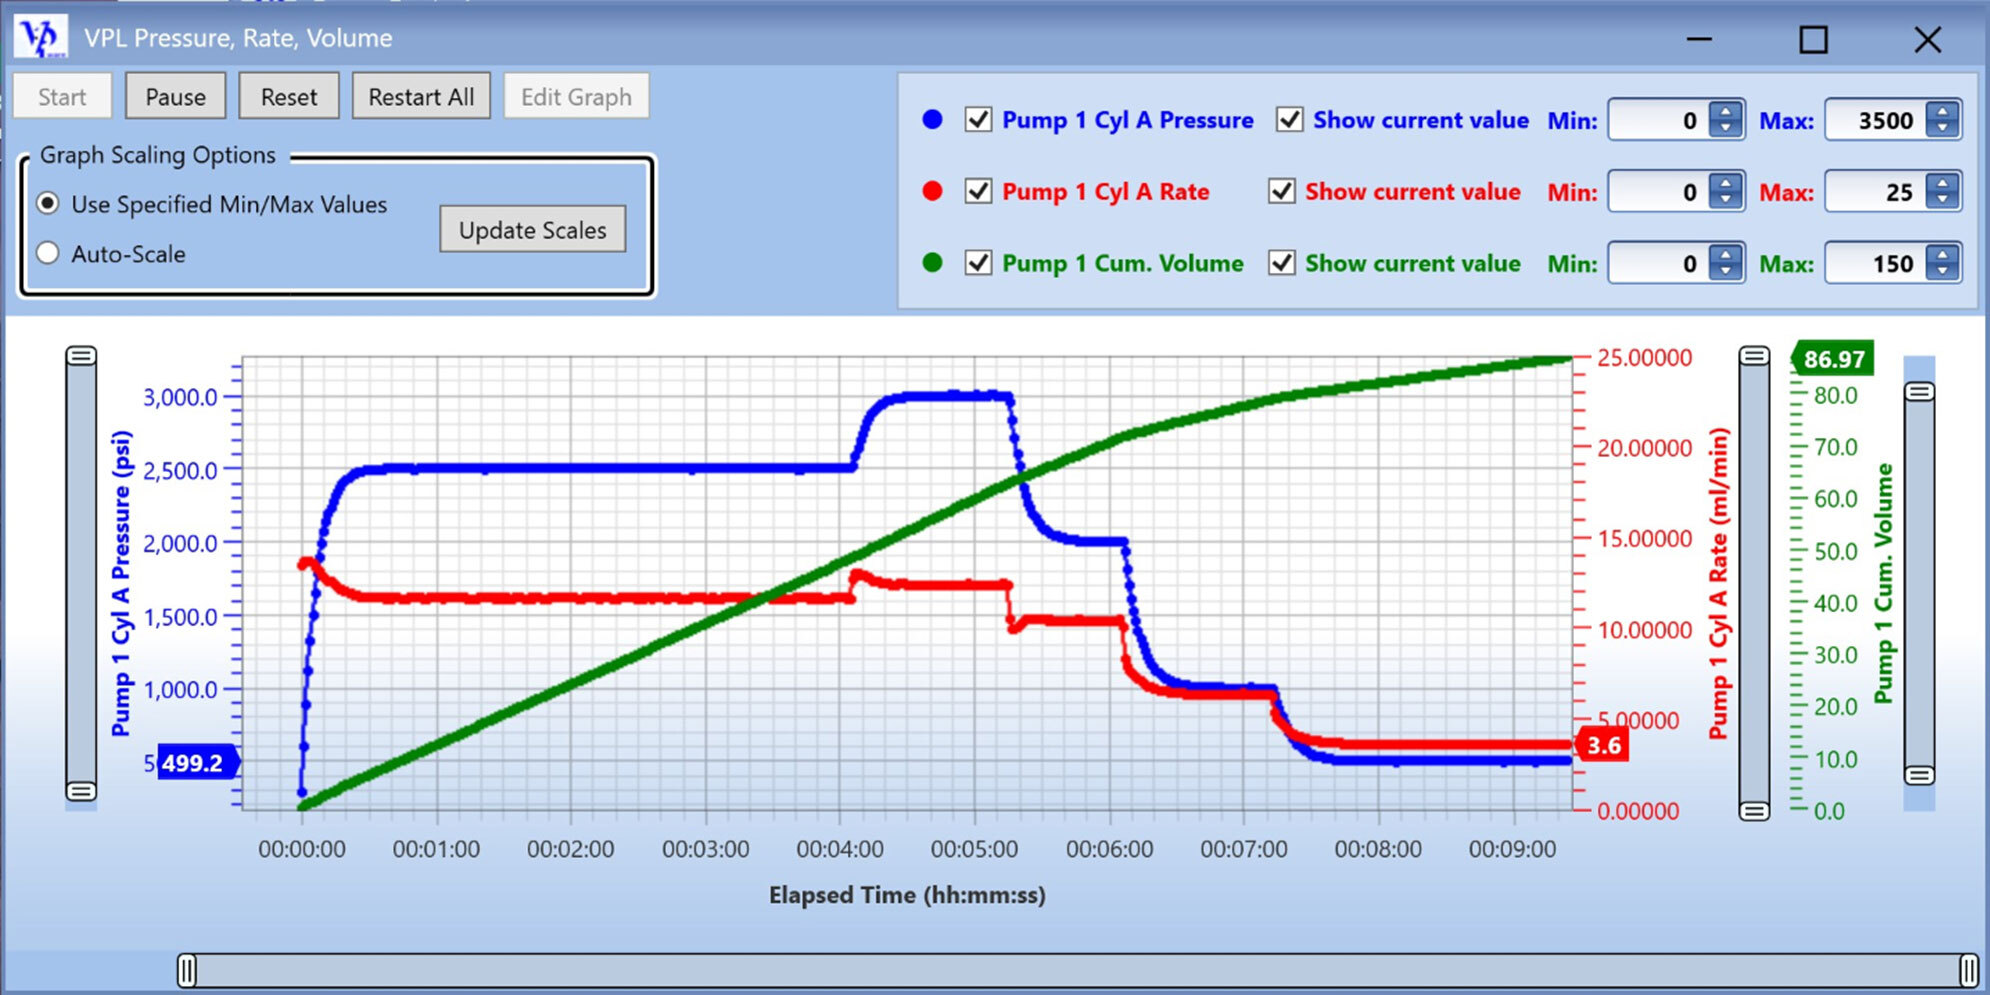Close the VPL Pressure, Rate, Volume window

1927,39
